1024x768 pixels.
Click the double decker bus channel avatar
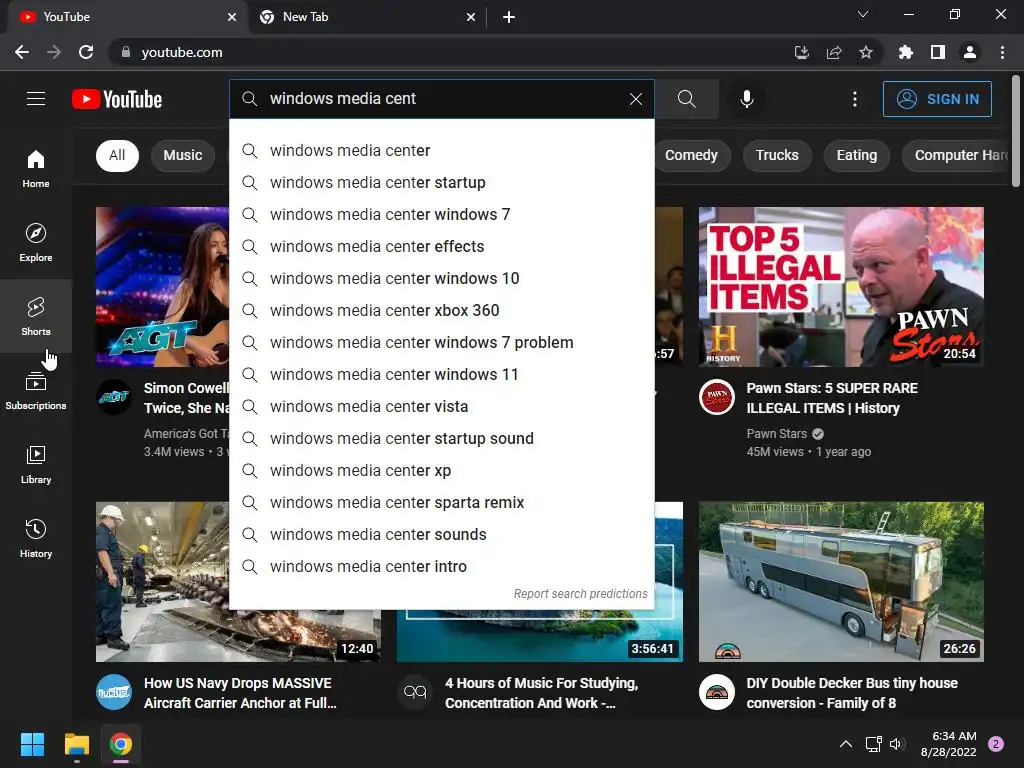pos(716,692)
